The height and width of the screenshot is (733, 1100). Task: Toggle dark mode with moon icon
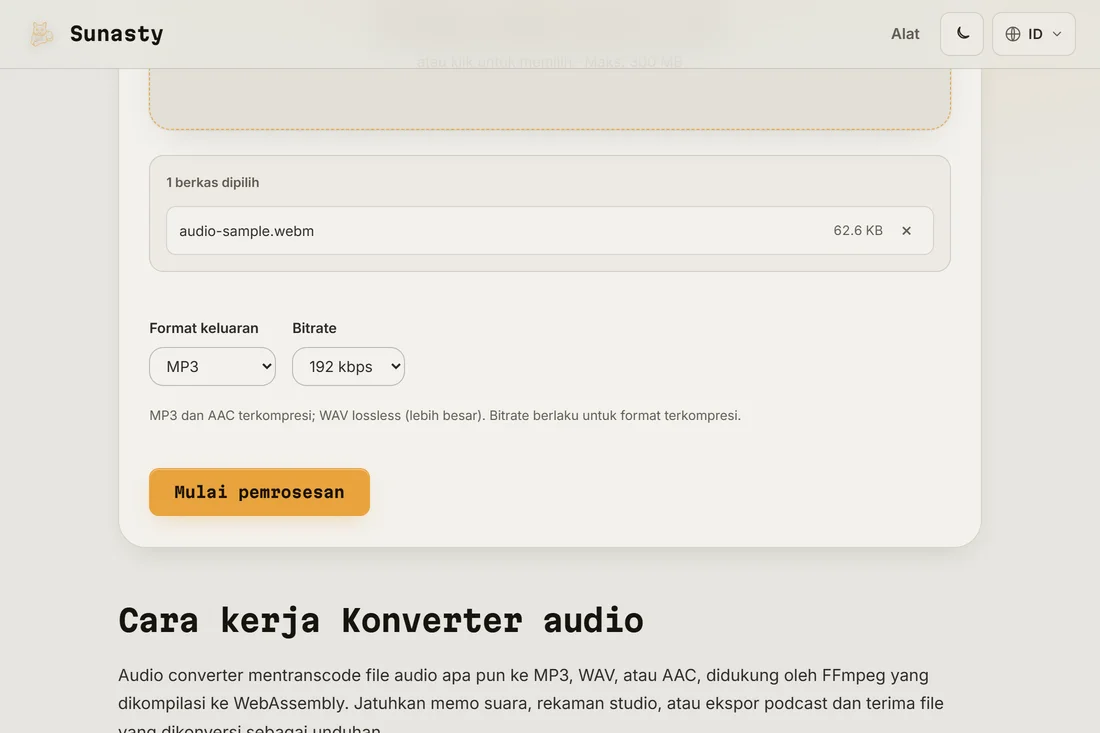tap(962, 34)
